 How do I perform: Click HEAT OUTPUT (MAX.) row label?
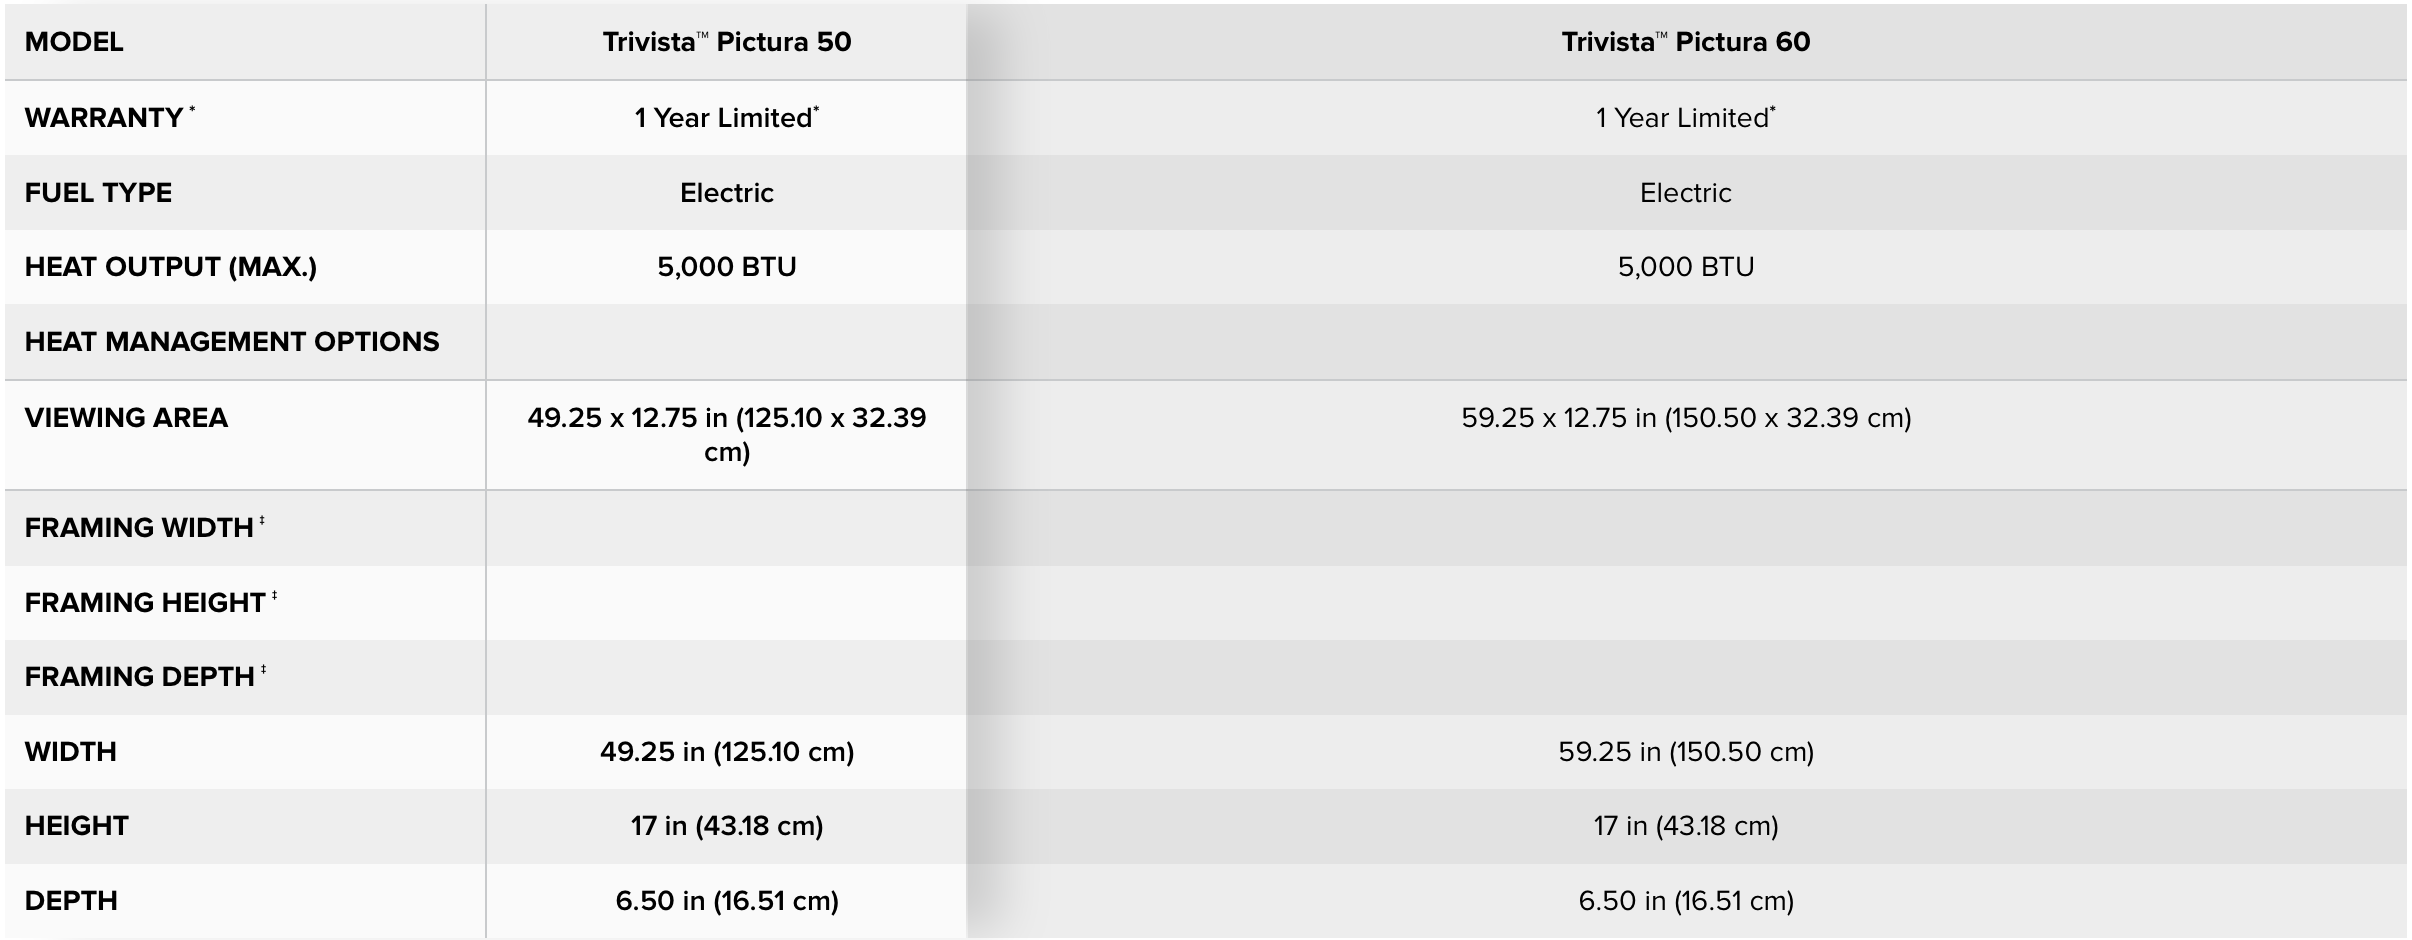[x=170, y=267]
